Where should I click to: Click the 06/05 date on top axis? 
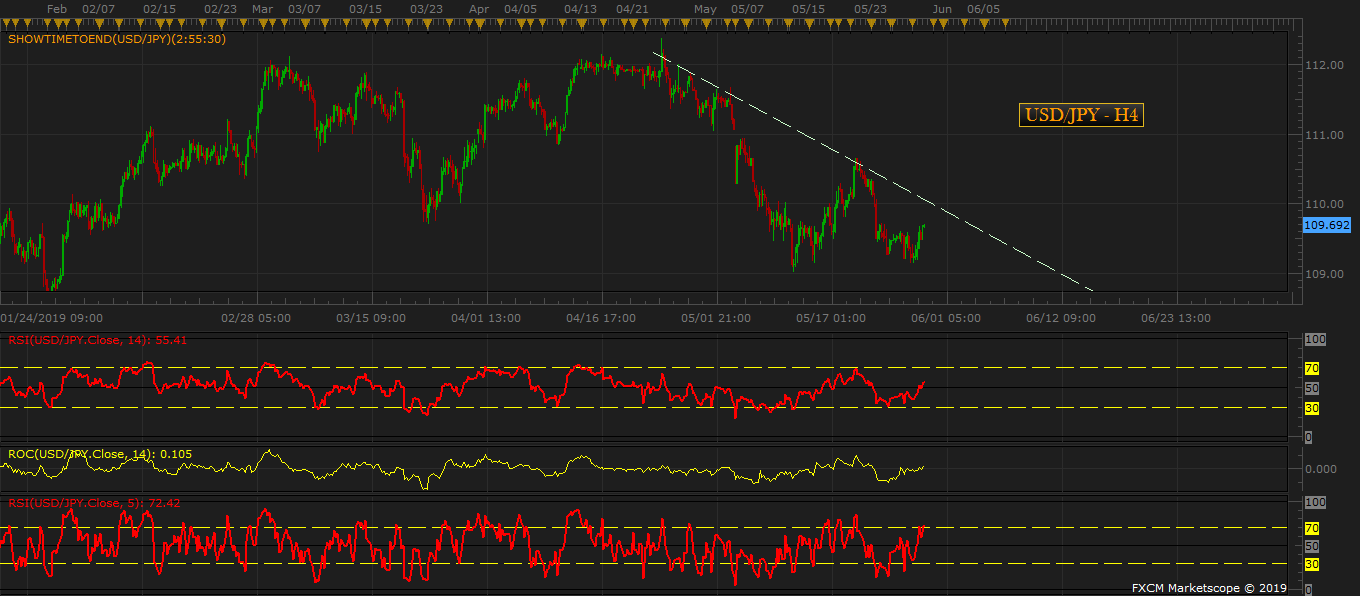click(x=983, y=8)
